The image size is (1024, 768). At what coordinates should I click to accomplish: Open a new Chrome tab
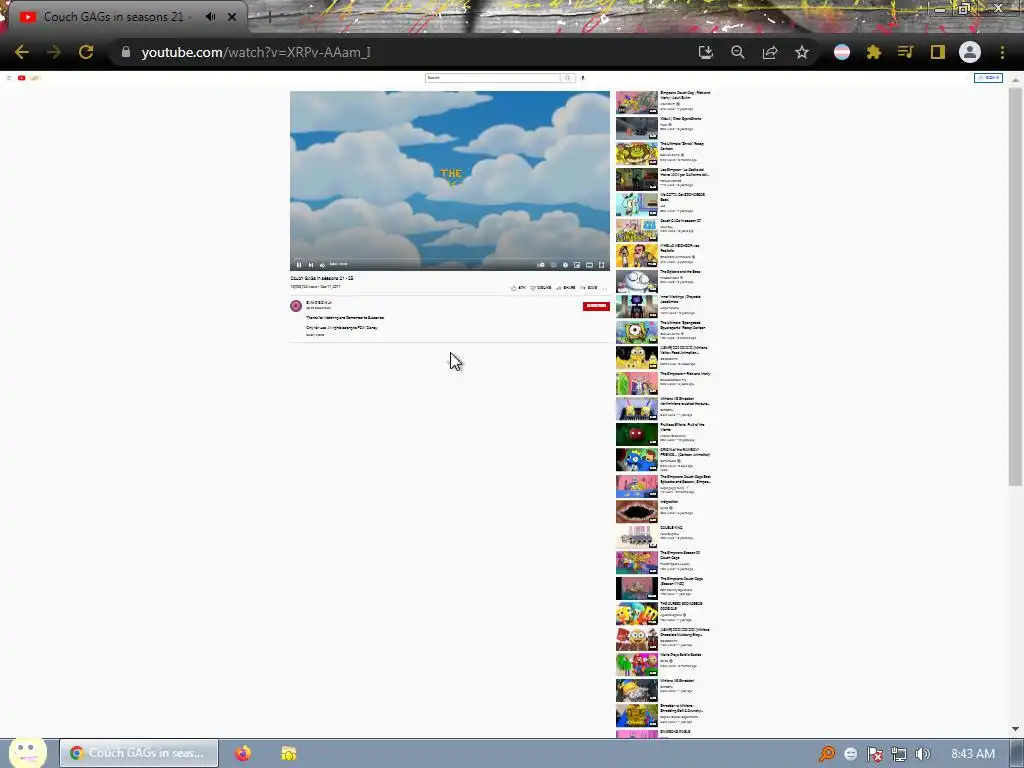coord(270,17)
